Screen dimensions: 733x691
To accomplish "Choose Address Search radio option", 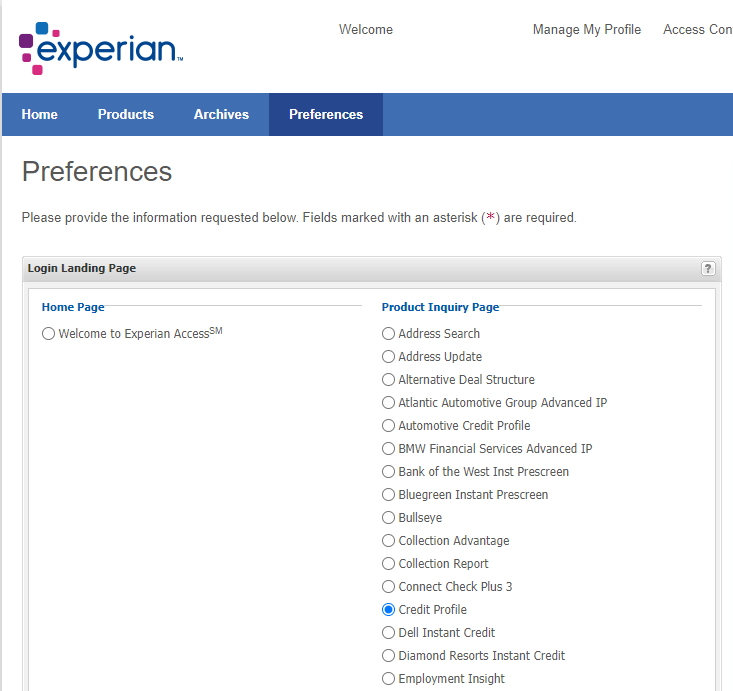I will [x=389, y=334].
